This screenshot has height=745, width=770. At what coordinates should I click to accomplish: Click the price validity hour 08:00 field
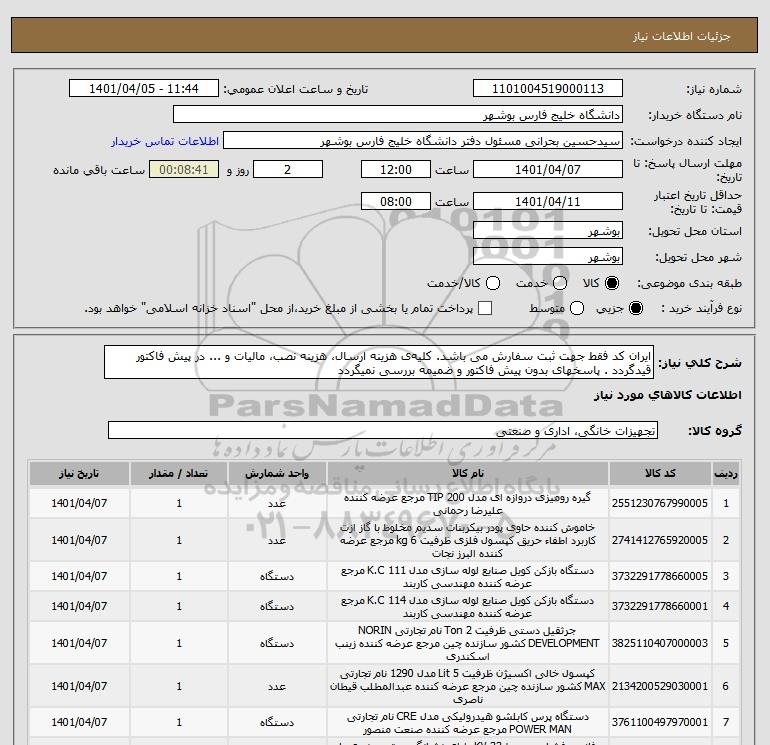(396, 201)
